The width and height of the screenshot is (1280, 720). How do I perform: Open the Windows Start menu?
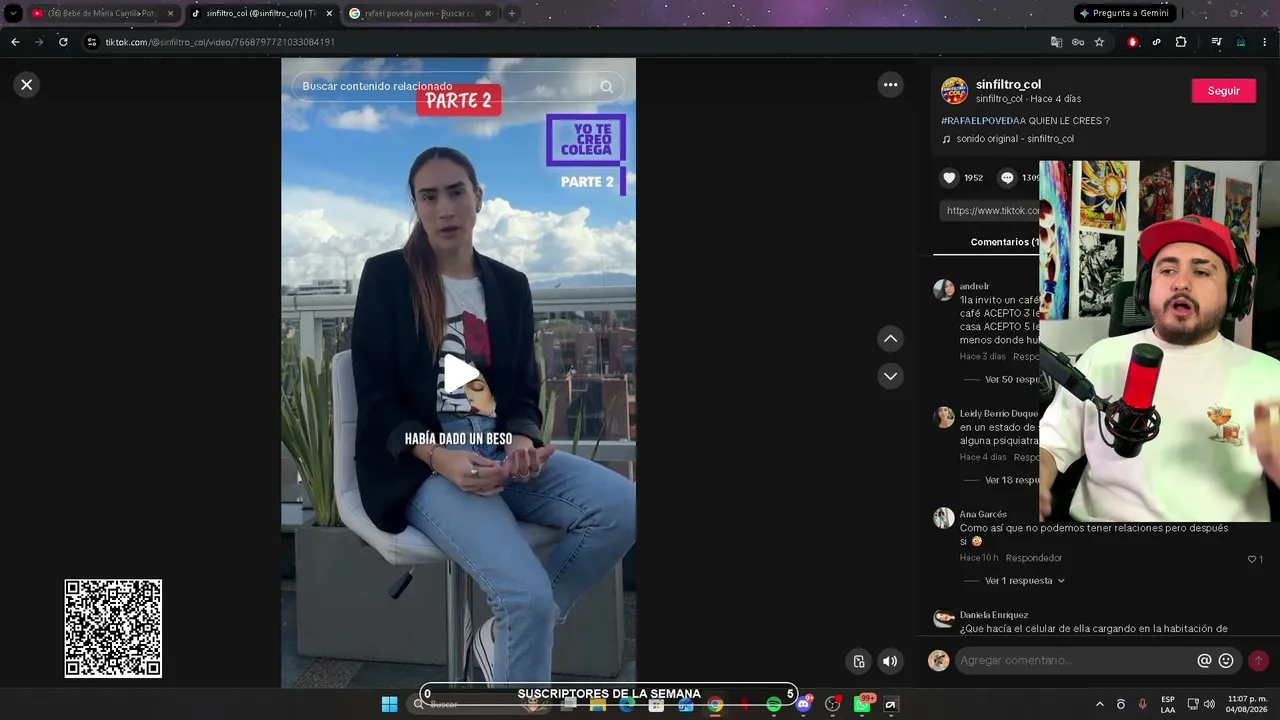[x=389, y=704]
